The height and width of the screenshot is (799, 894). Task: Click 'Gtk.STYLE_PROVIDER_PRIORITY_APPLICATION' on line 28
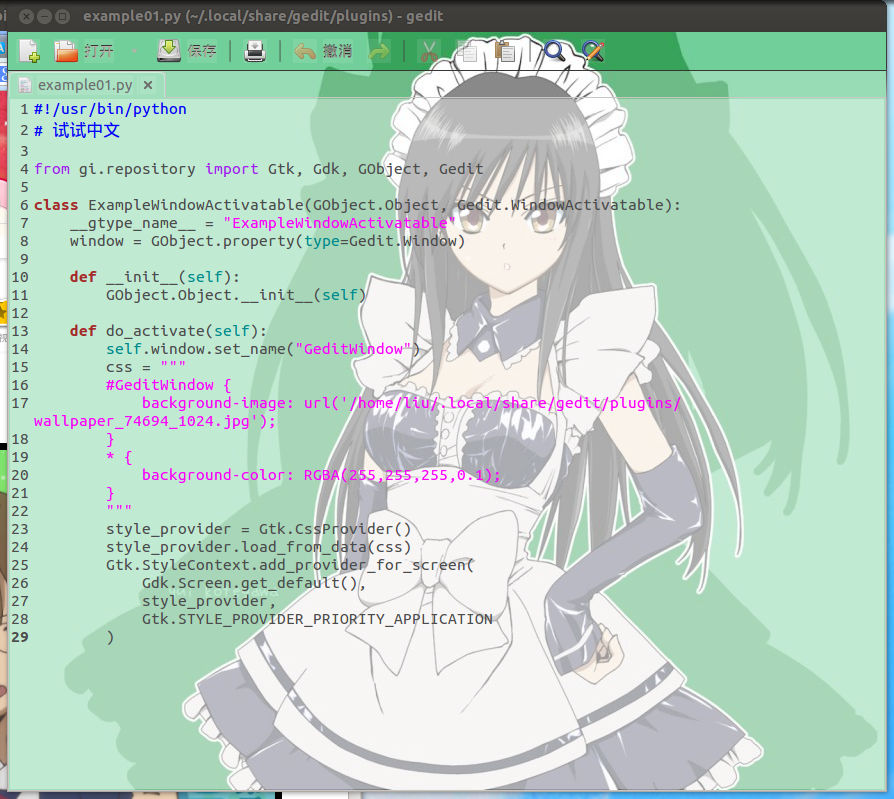pyautogui.click(x=317, y=619)
